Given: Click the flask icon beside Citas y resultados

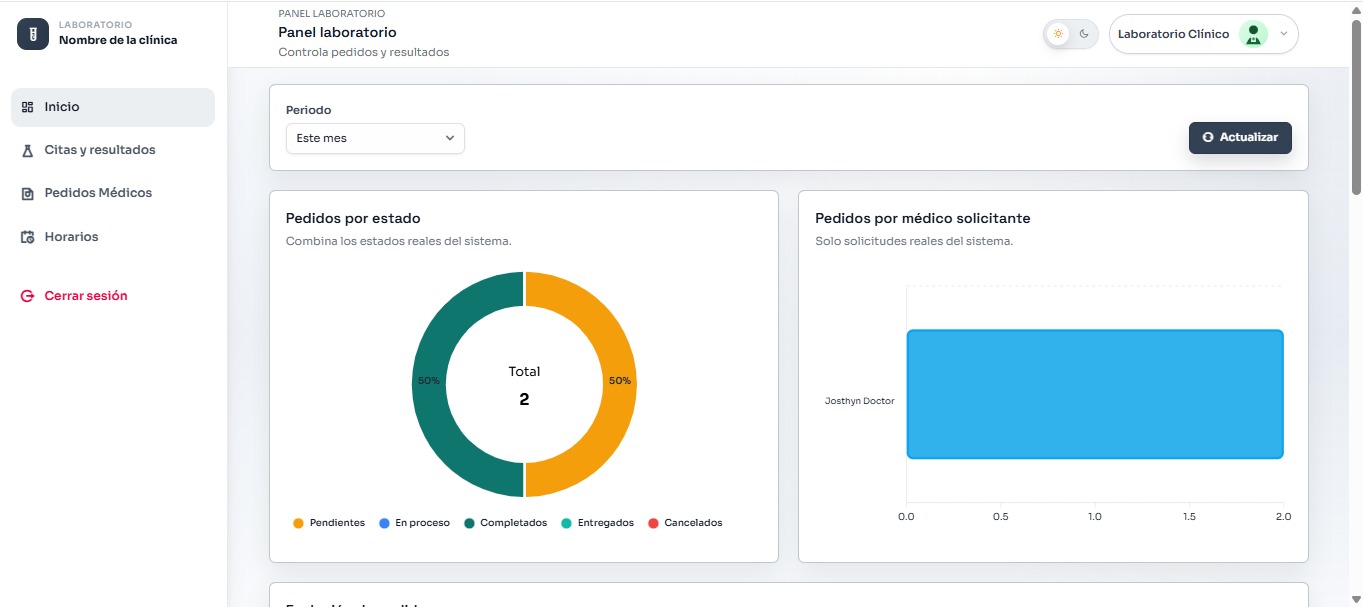Looking at the screenshot, I should [28, 150].
